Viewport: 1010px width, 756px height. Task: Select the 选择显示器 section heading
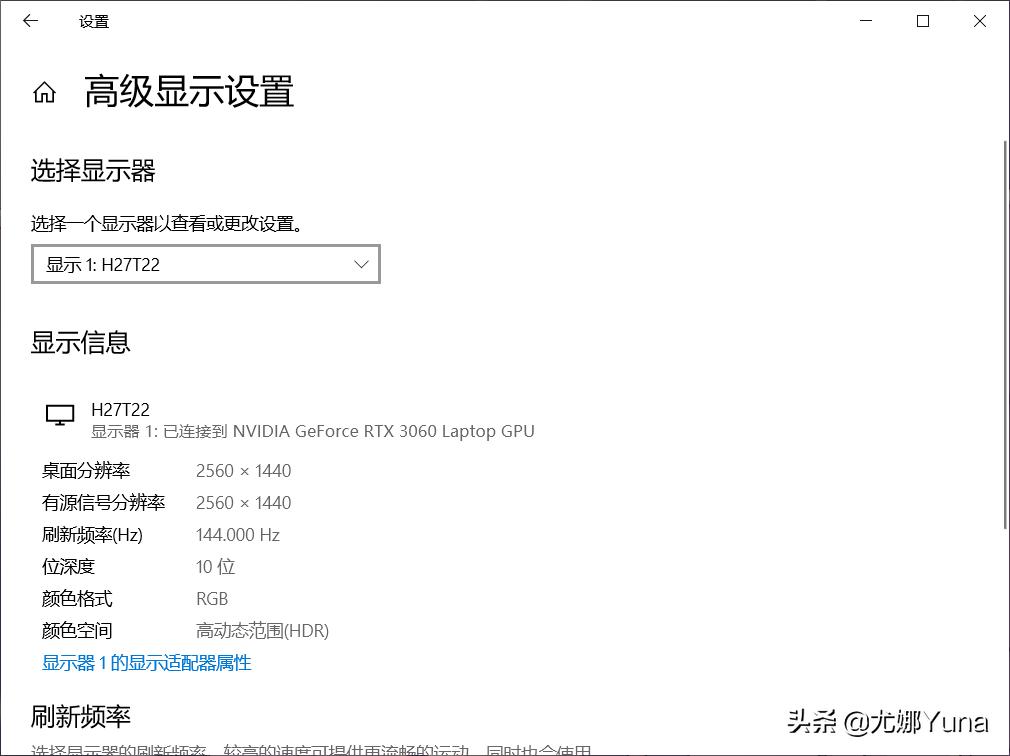point(91,170)
